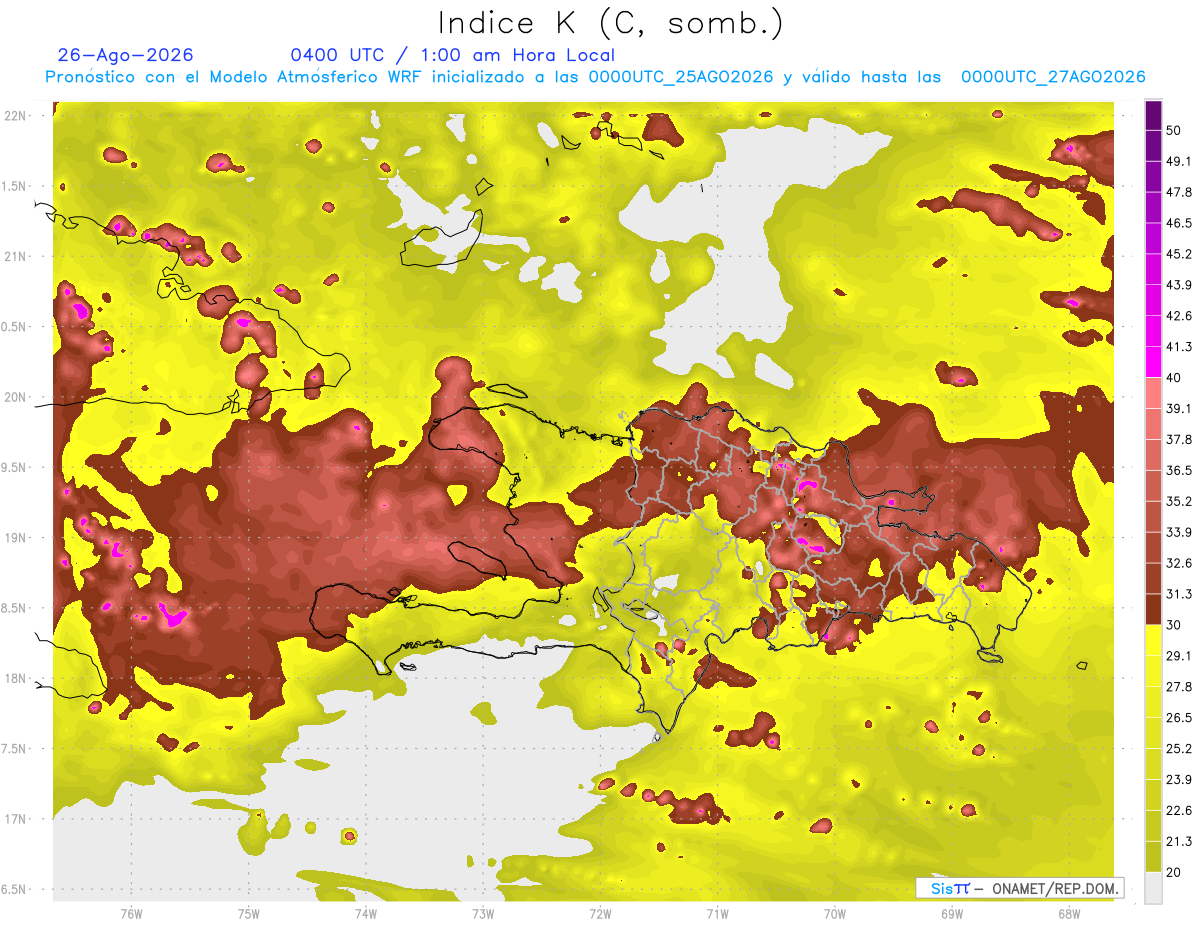
Task: Click the '22N' latitude label
Action: [x=14, y=116]
